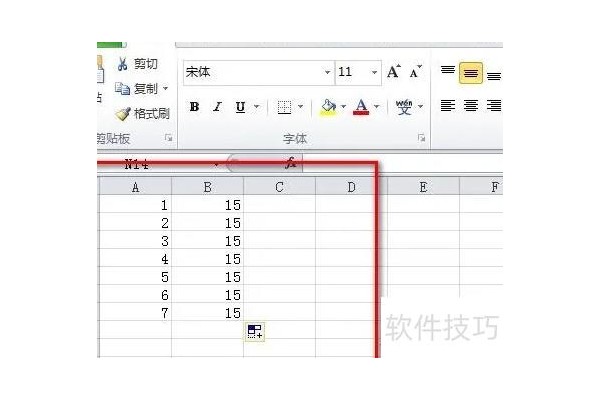Apply cell borders icon

(284, 107)
